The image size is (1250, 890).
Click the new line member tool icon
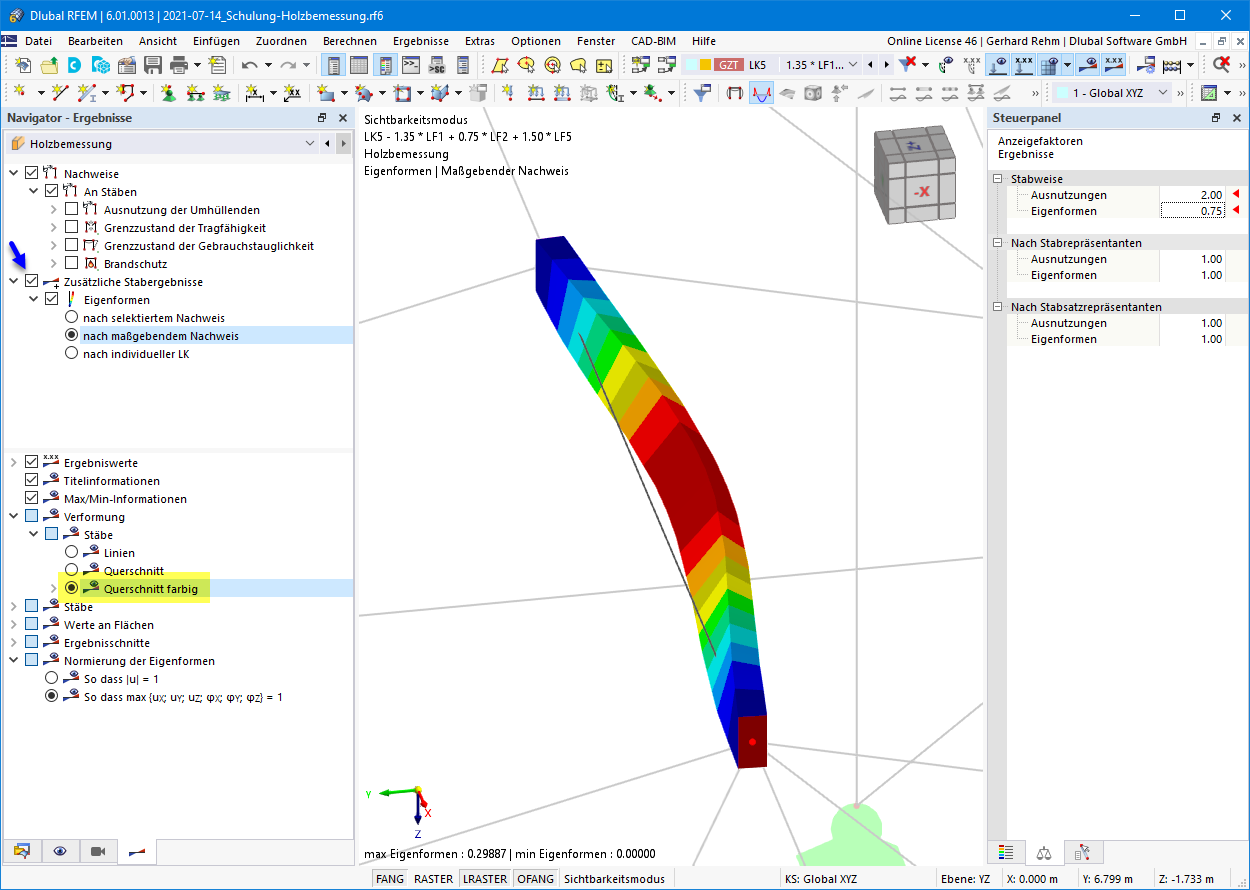60,93
